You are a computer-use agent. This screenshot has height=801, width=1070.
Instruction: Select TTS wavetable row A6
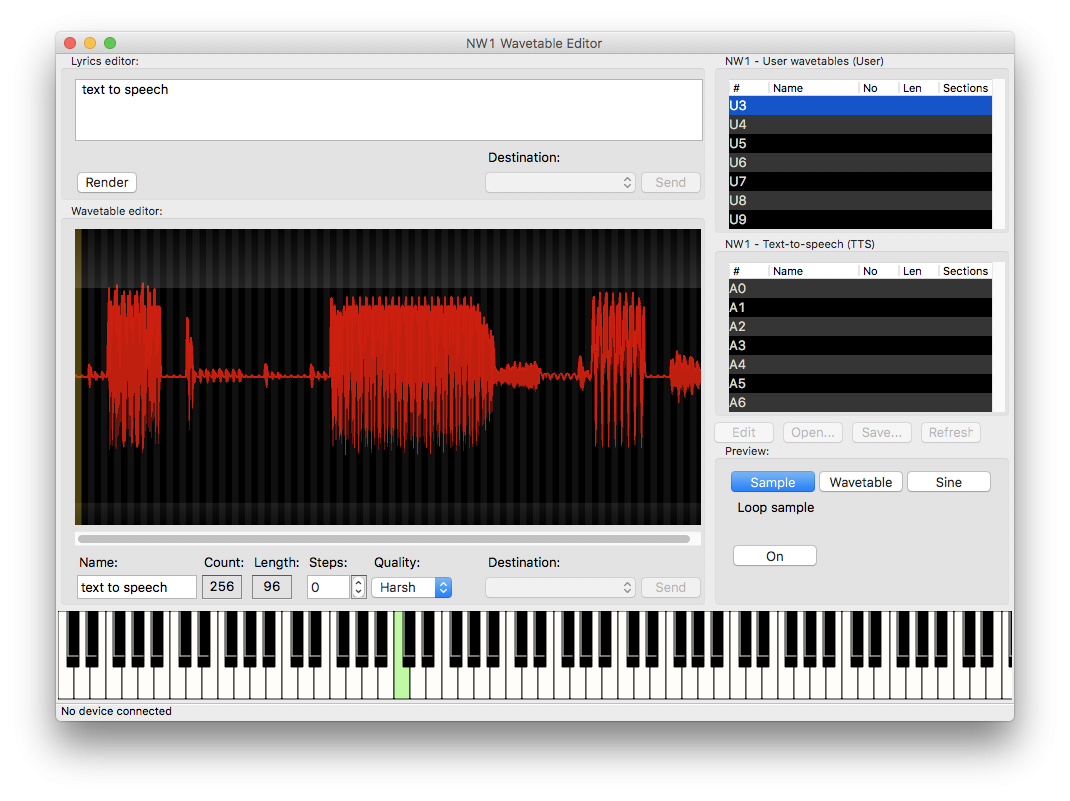860,403
